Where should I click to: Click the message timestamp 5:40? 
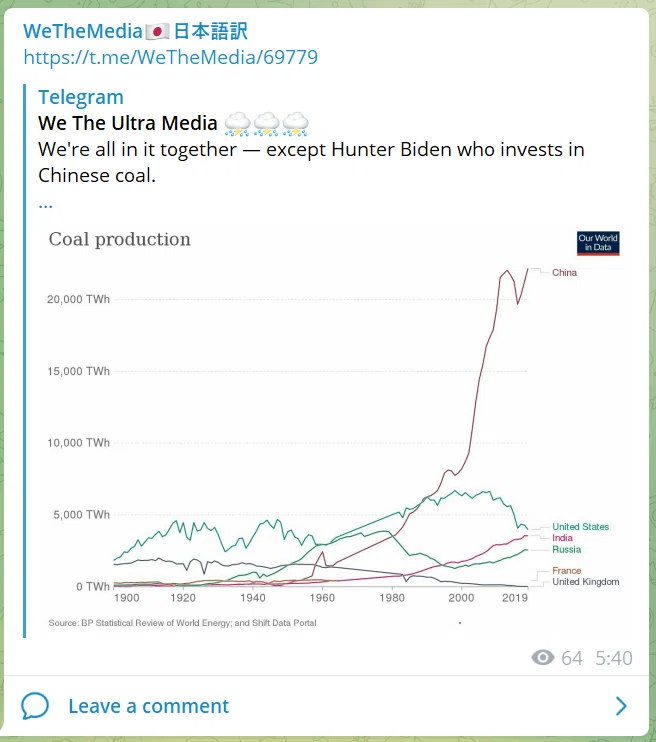614,658
